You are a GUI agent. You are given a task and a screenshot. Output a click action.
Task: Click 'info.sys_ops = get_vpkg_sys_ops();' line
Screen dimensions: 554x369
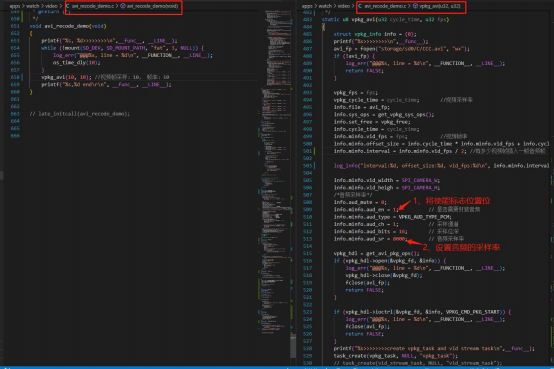coord(384,115)
